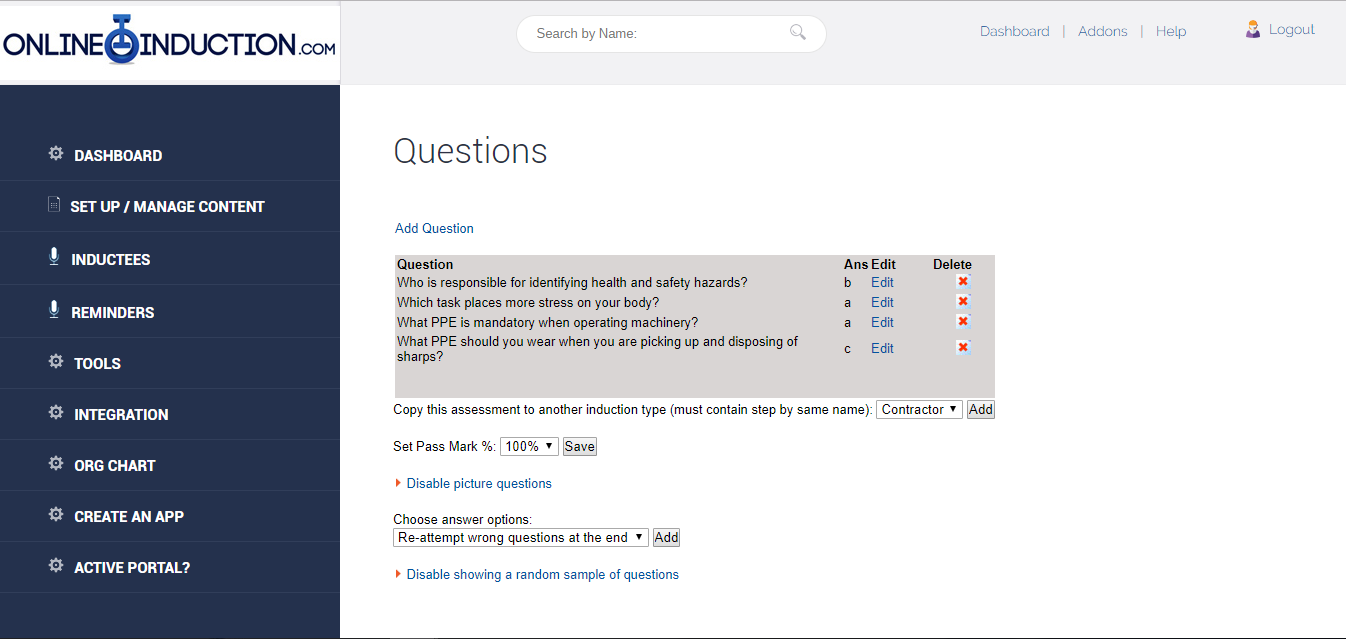Open the Set Pass Mark percentage dropdown
Screen dimensions: 1346x639
[x=529, y=447]
